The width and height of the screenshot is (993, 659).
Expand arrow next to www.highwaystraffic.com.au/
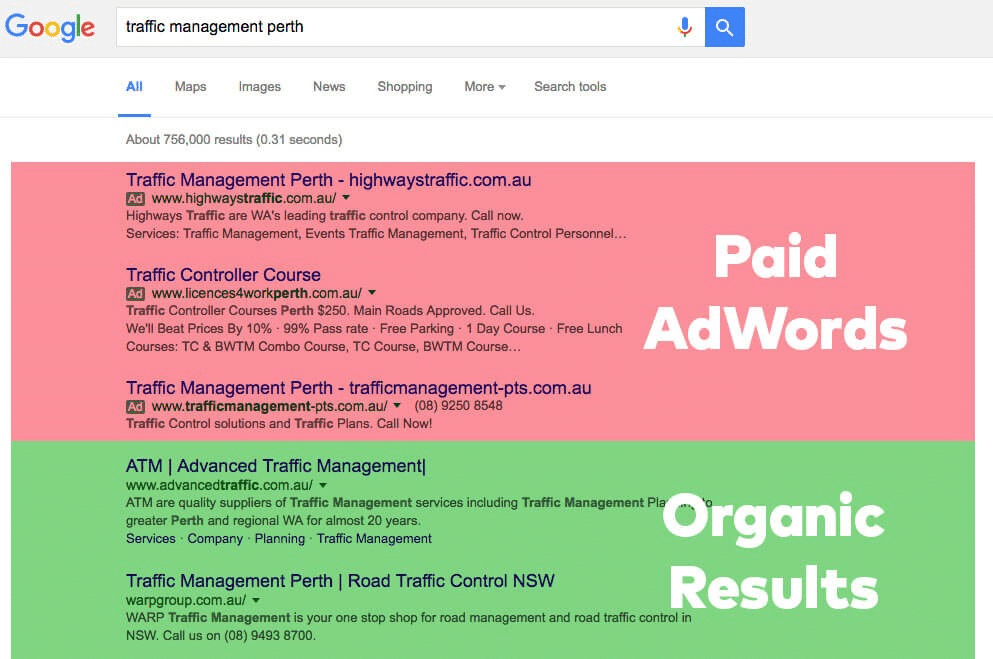(346, 198)
